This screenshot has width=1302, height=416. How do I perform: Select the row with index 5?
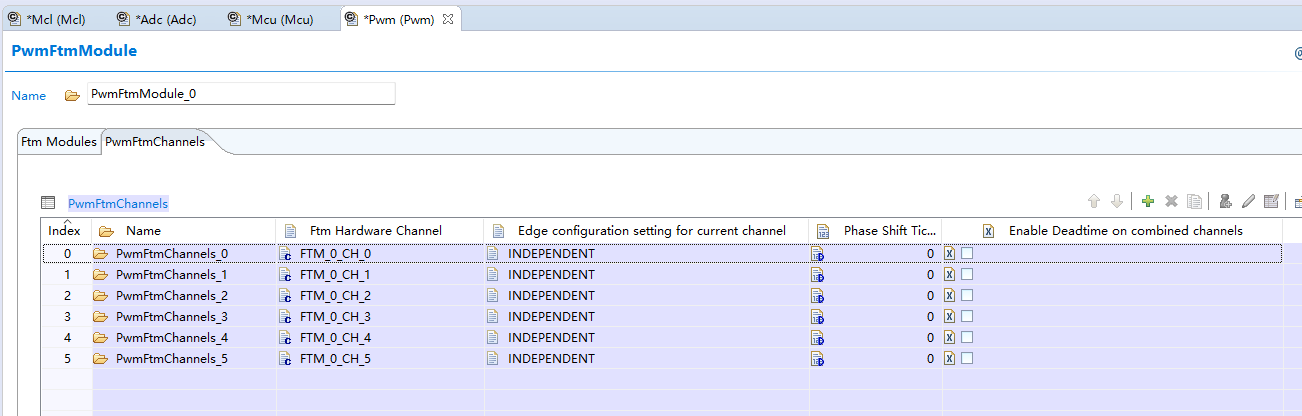(67, 359)
